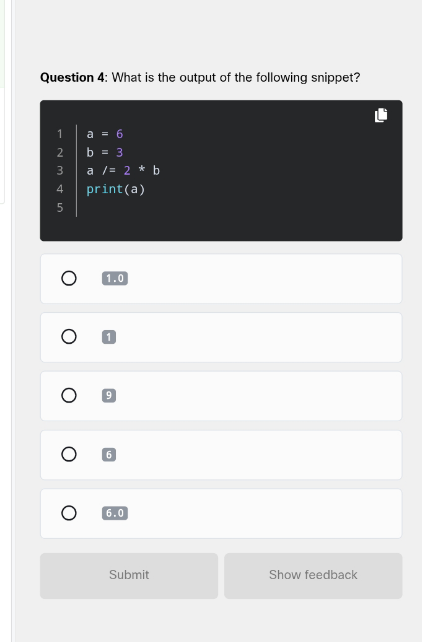
Task: Click the code line a /= 2 * b
Action: (123, 170)
